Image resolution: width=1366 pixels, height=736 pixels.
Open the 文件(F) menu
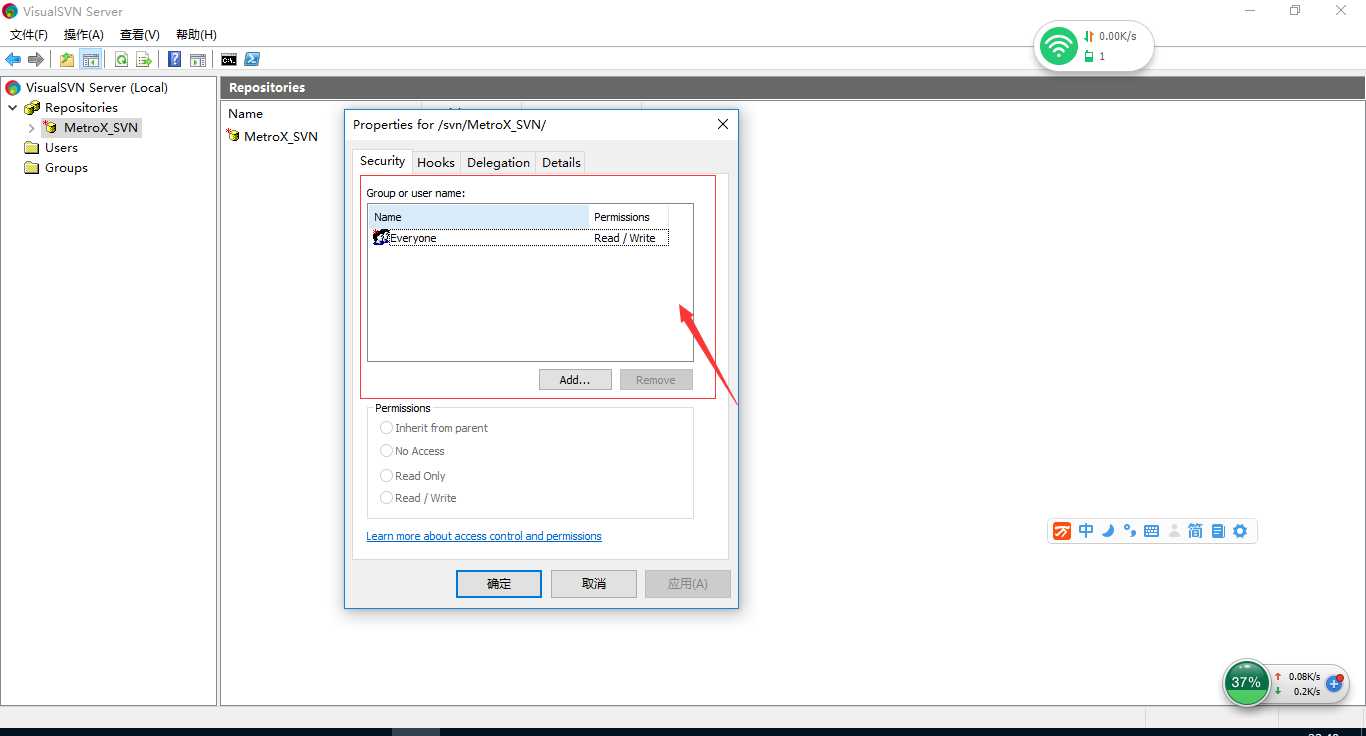pyautogui.click(x=29, y=34)
